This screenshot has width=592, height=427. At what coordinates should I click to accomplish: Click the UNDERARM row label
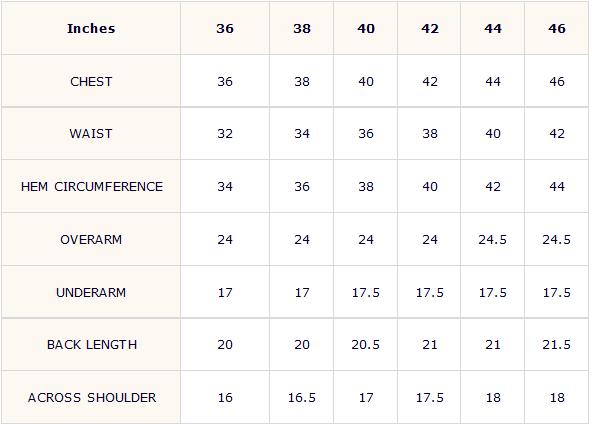(x=91, y=293)
